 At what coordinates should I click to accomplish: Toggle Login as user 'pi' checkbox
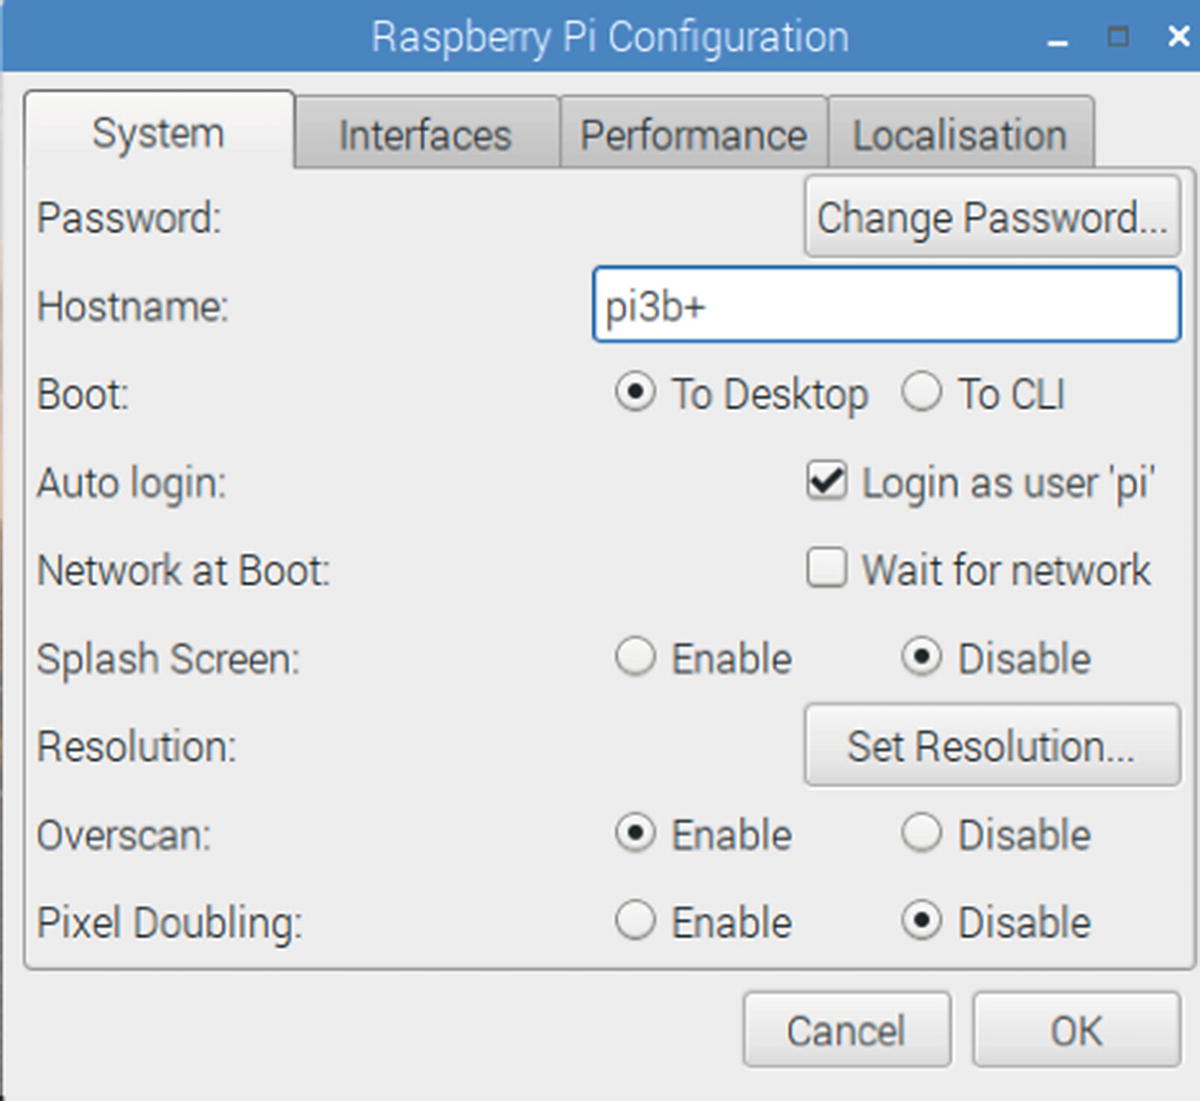pyautogui.click(x=827, y=482)
